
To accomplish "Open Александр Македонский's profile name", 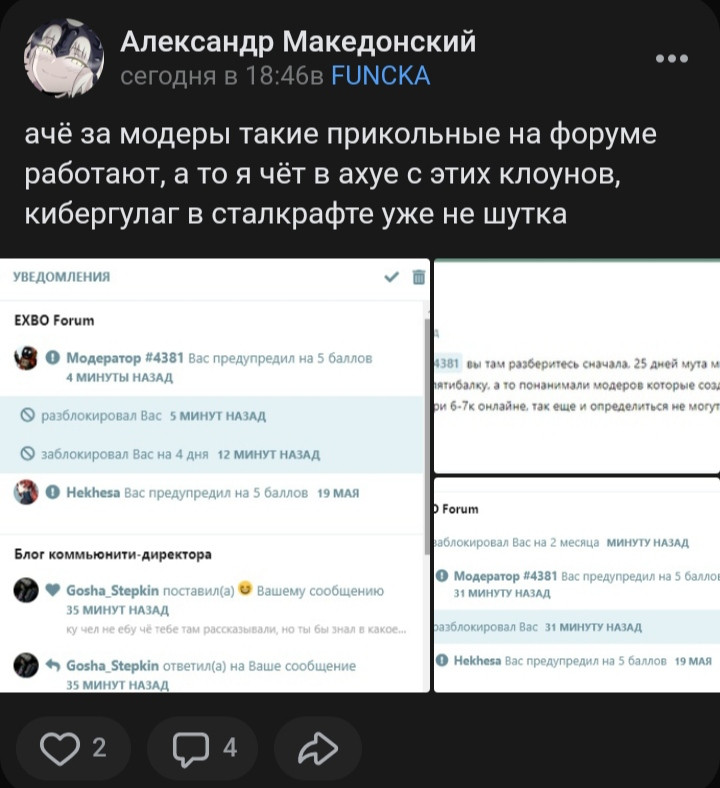I will coord(298,42).
